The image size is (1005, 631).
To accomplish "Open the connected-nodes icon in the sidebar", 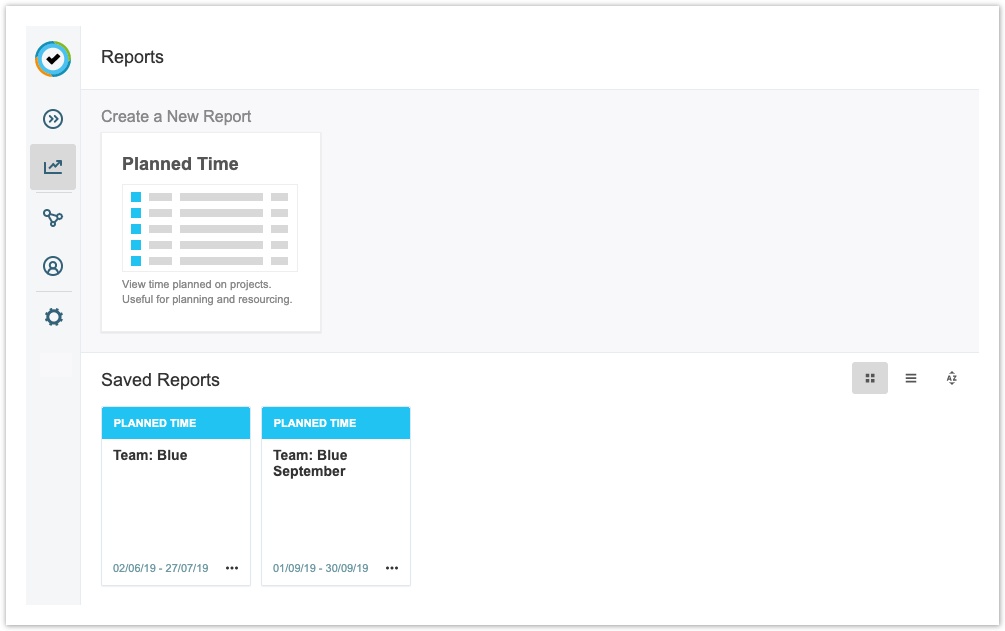I will pyautogui.click(x=53, y=218).
